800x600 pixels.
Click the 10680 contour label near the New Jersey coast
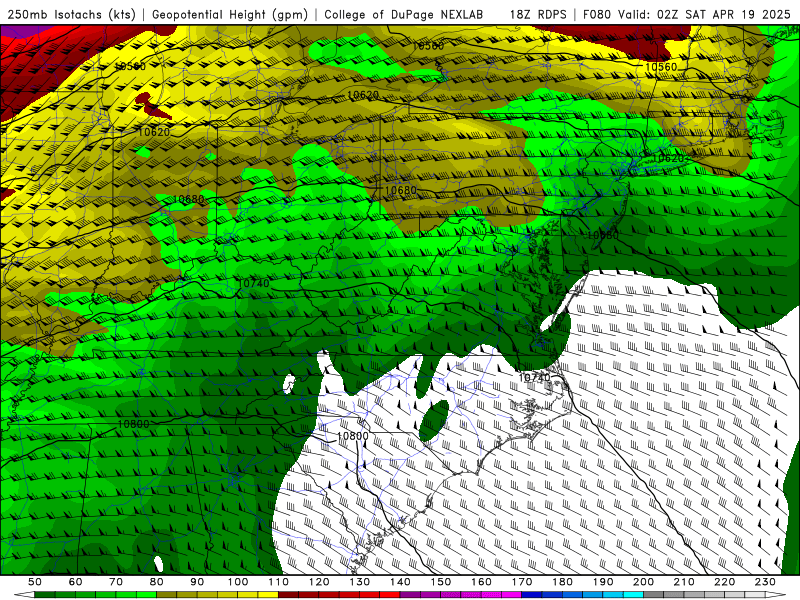coord(603,235)
